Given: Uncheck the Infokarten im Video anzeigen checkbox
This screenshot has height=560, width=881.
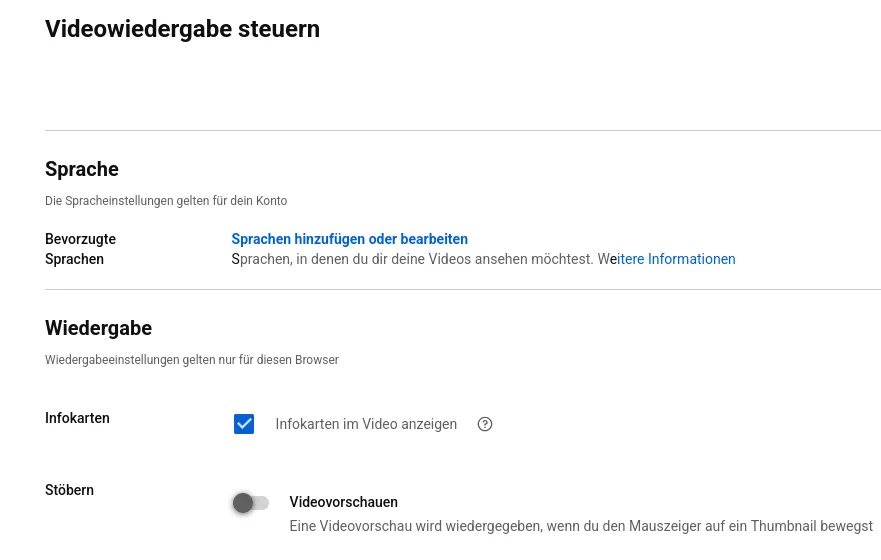Looking at the screenshot, I should (x=244, y=424).
